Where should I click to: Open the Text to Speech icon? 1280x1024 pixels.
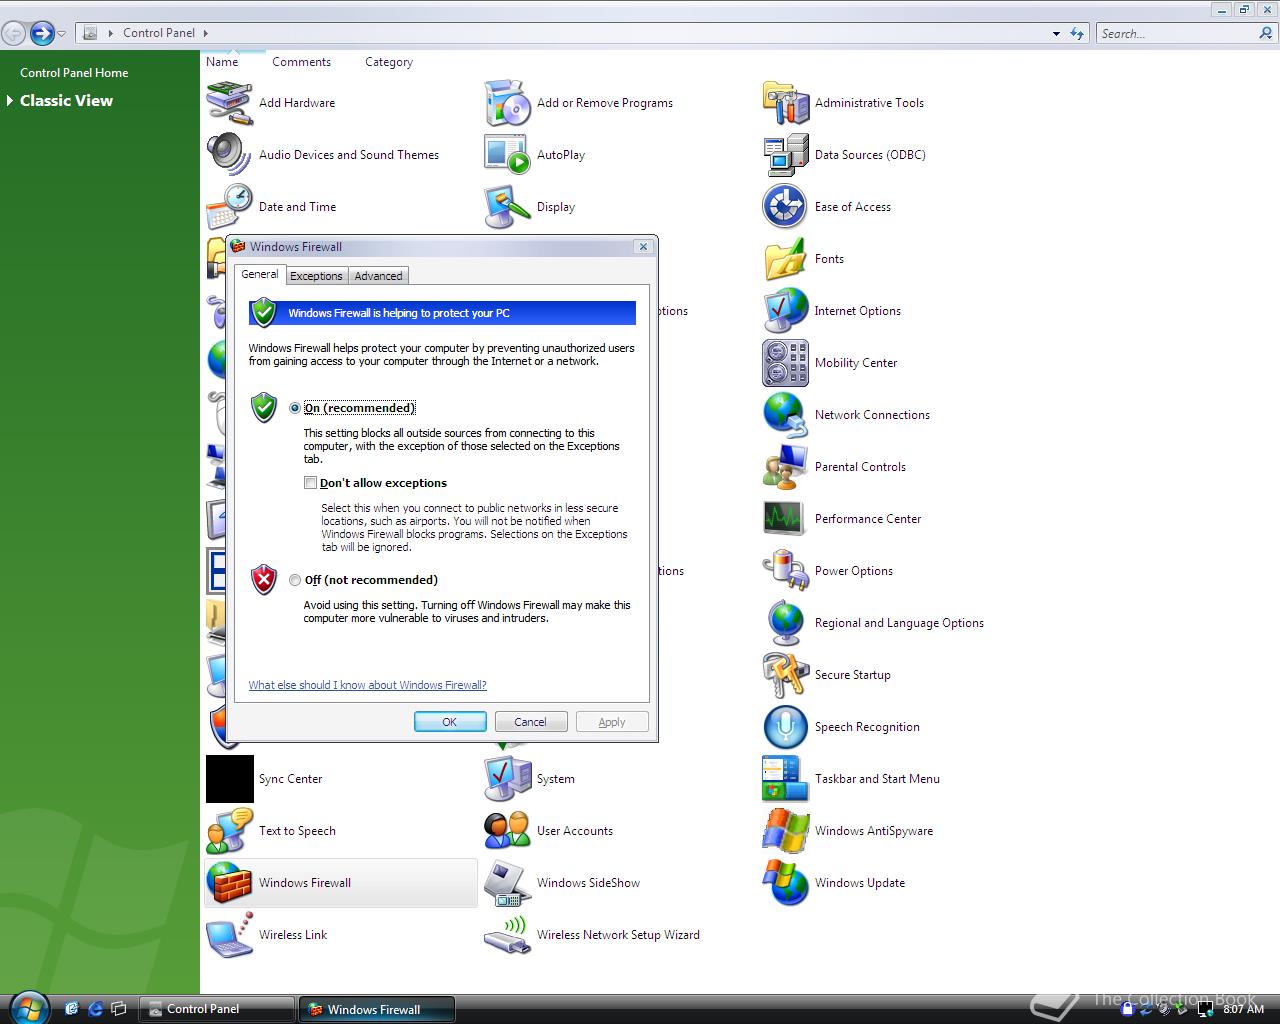[229, 830]
